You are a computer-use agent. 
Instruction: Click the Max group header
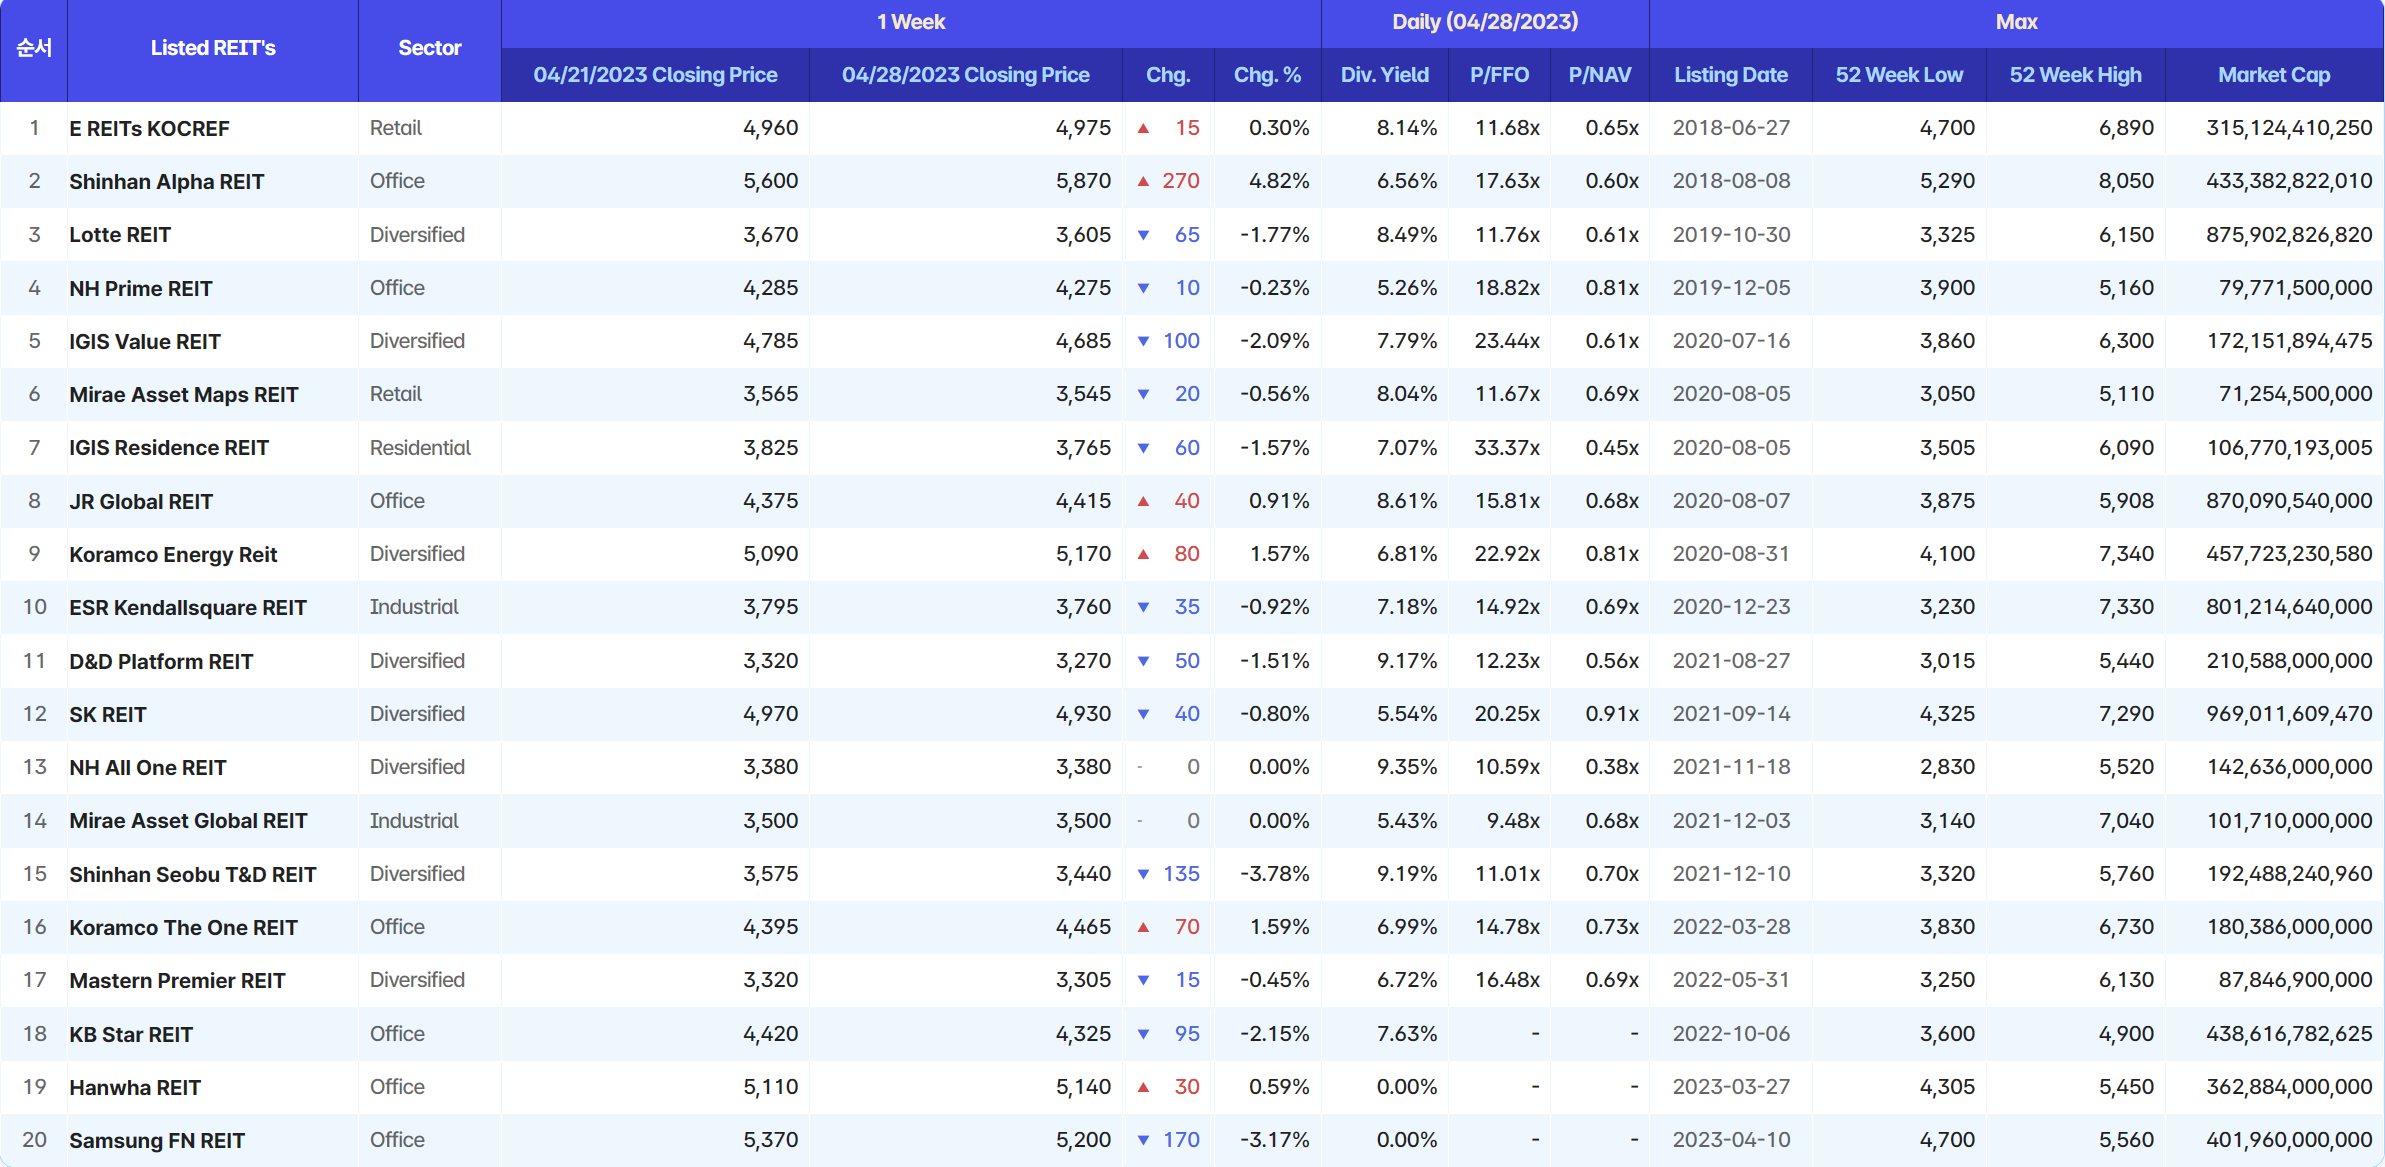tap(2017, 22)
